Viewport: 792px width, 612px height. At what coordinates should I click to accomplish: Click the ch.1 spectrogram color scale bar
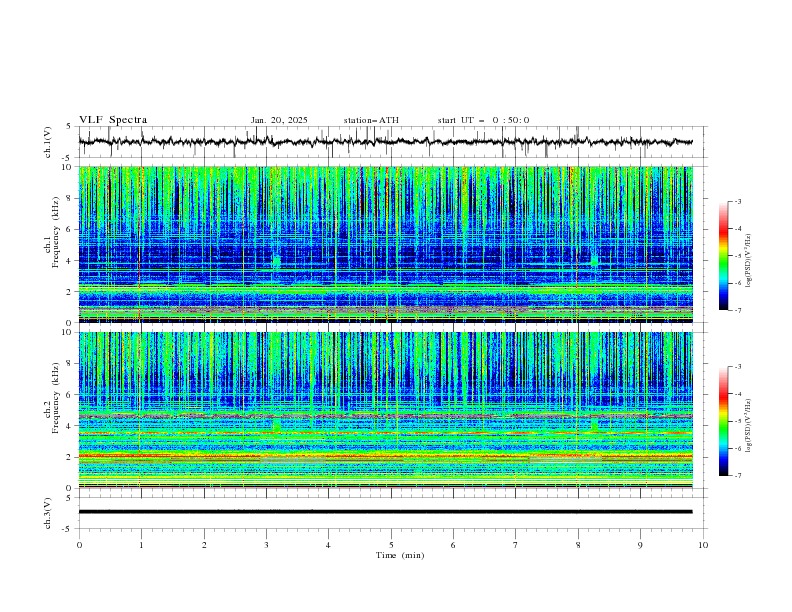pos(723,256)
